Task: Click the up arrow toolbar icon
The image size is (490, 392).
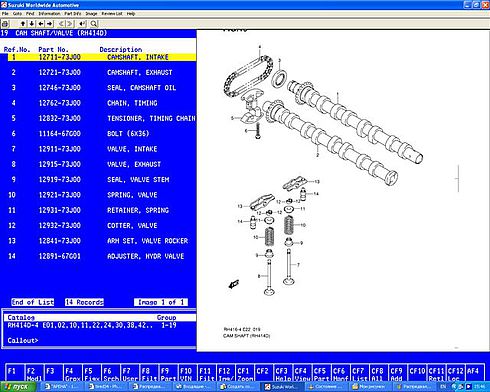Action: [x=23, y=24]
